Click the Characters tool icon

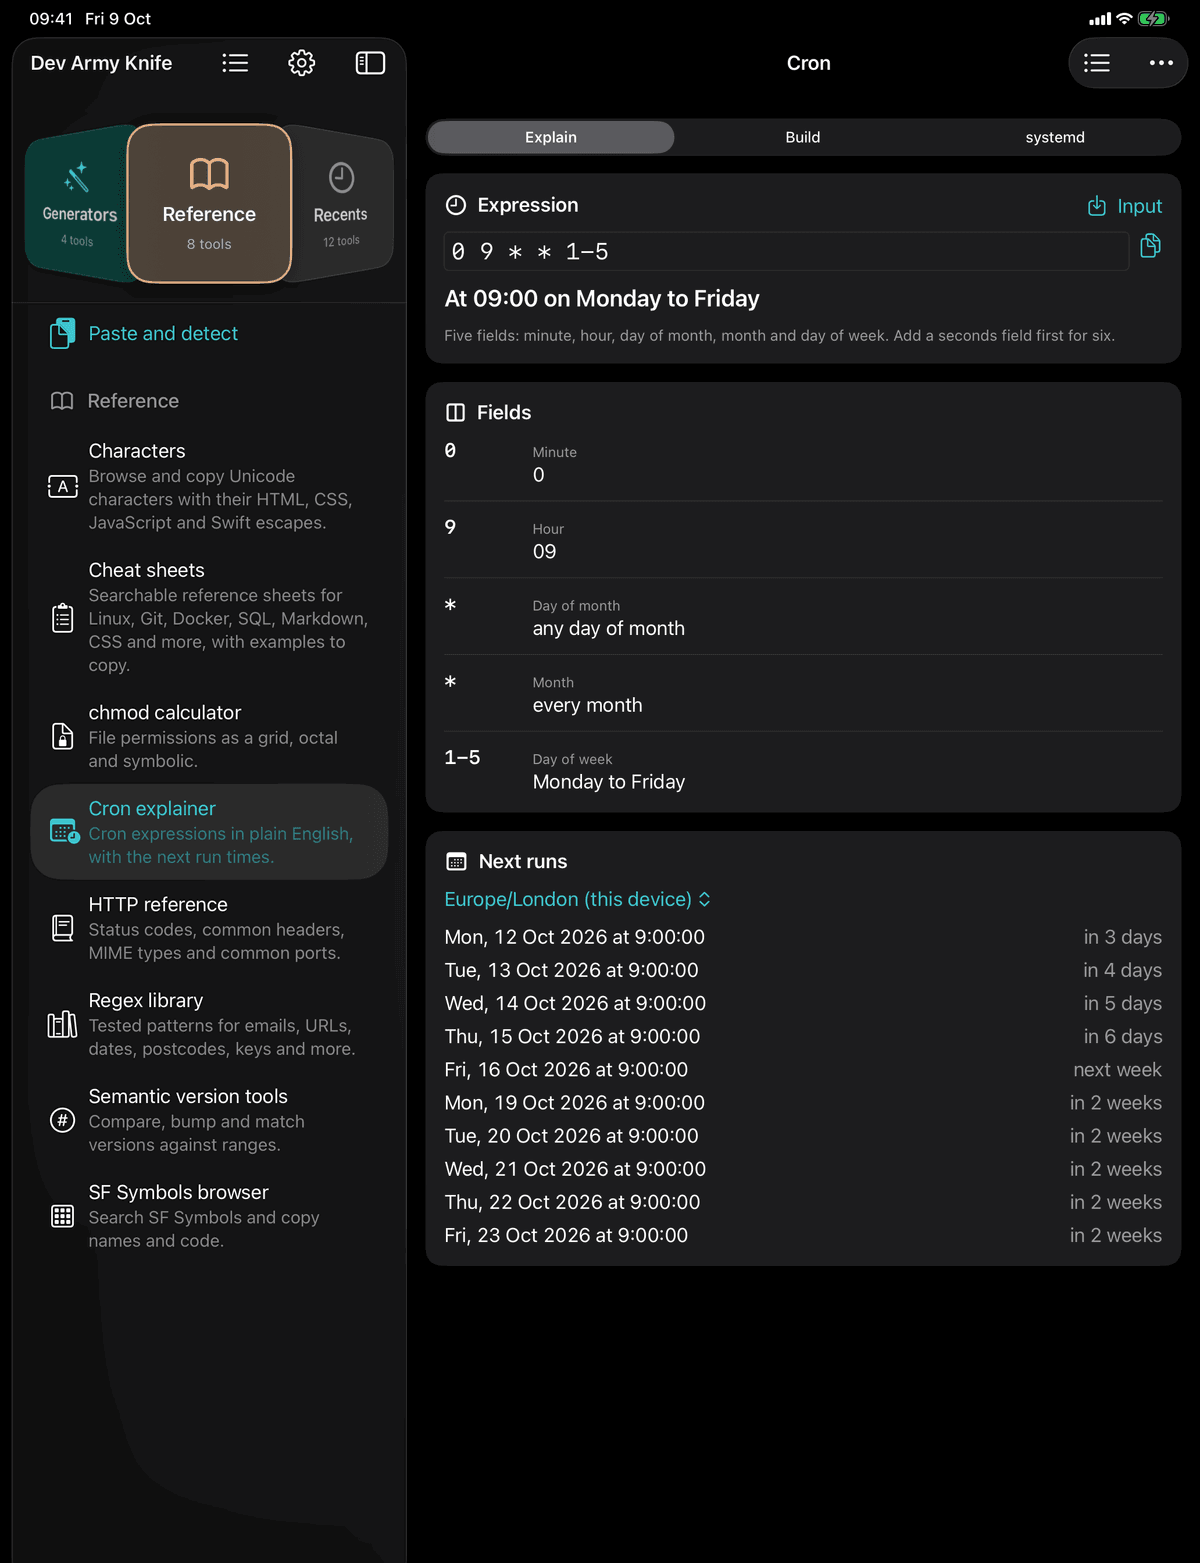coord(62,487)
